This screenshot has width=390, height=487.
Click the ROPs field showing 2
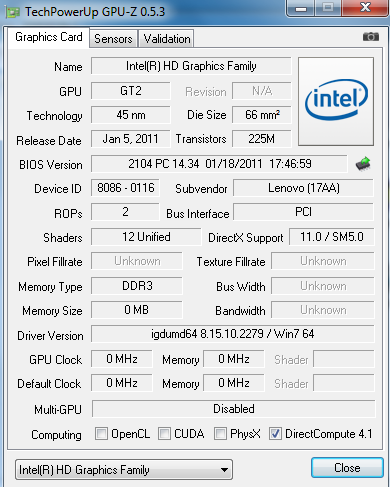coord(125,212)
